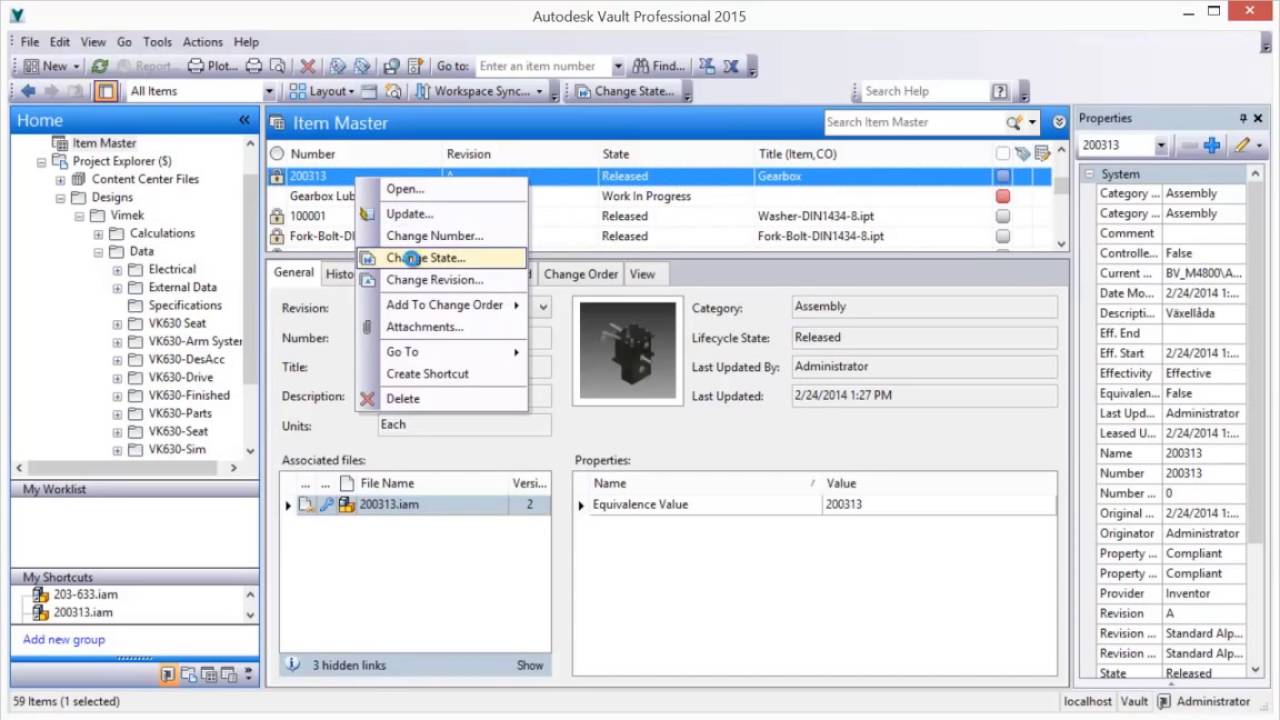
Task: Click the Enter an item number field
Action: coord(541,66)
